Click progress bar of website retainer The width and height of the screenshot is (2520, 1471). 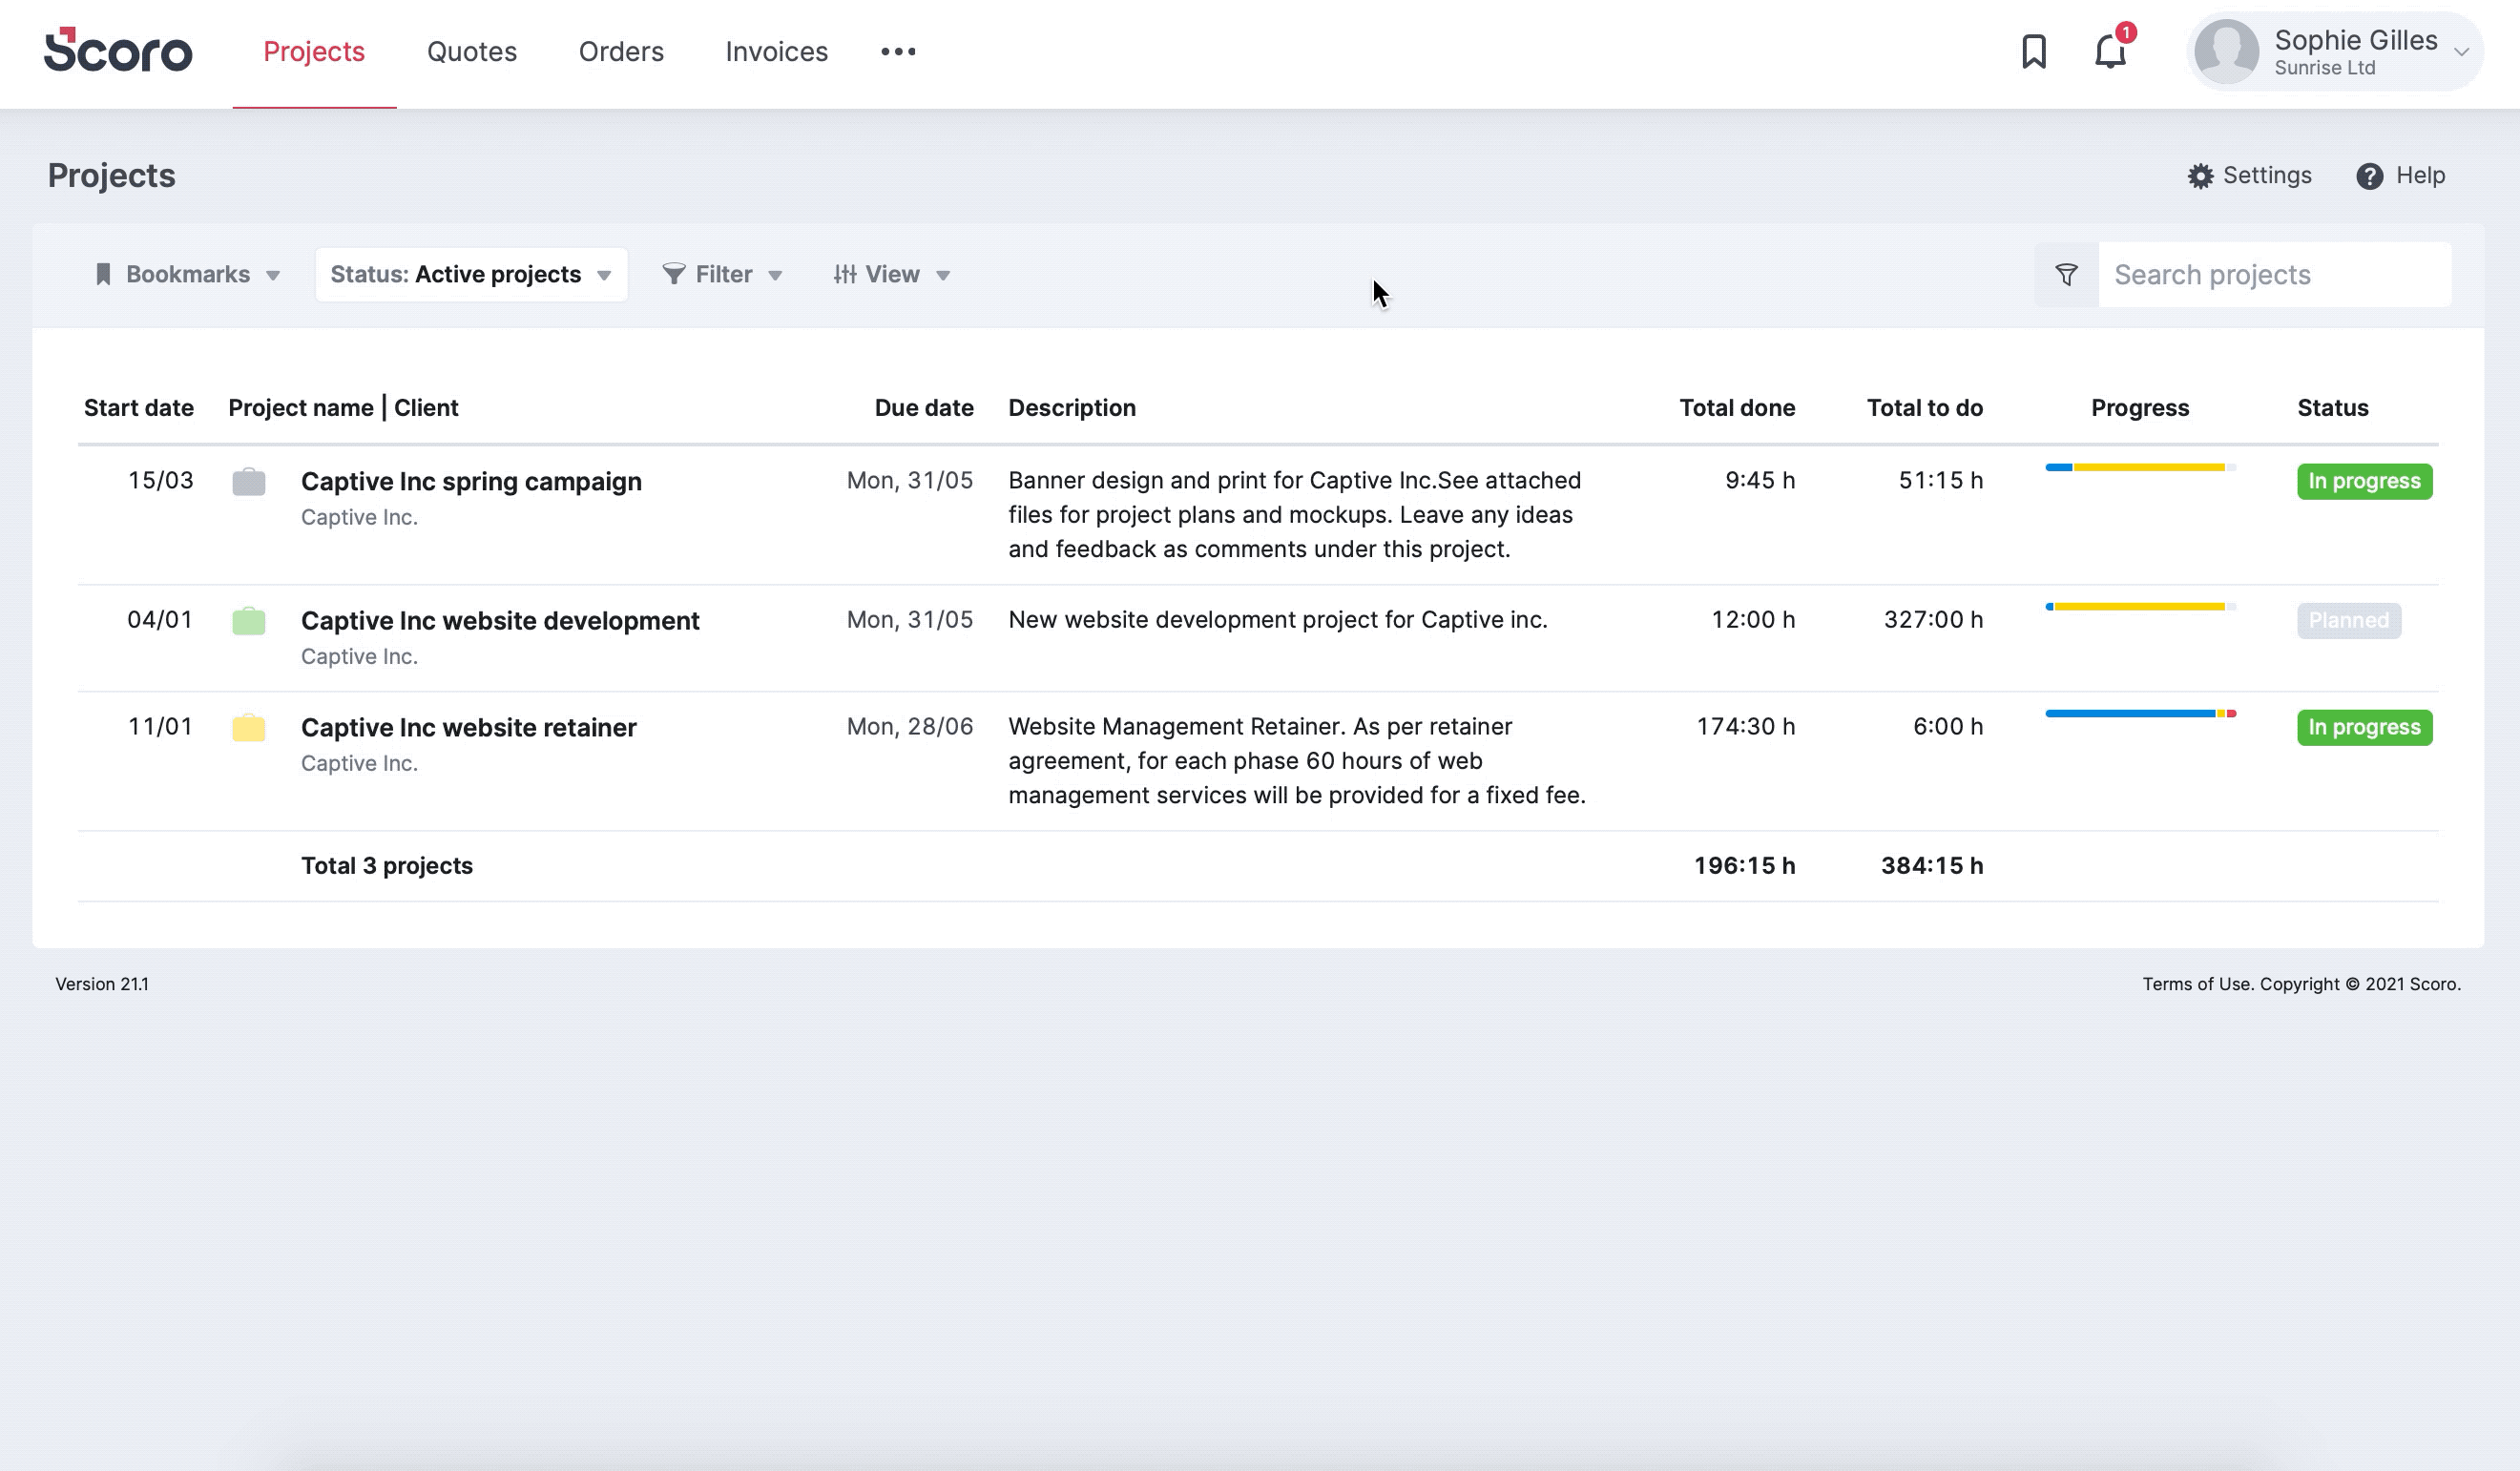(2140, 714)
